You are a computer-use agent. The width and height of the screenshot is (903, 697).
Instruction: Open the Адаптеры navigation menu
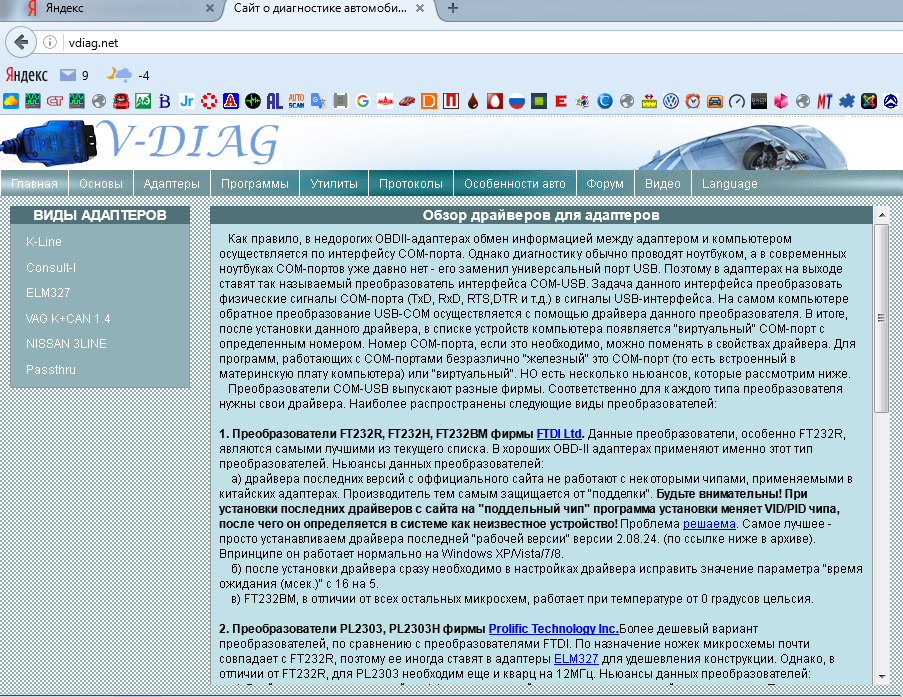[x=172, y=184]
